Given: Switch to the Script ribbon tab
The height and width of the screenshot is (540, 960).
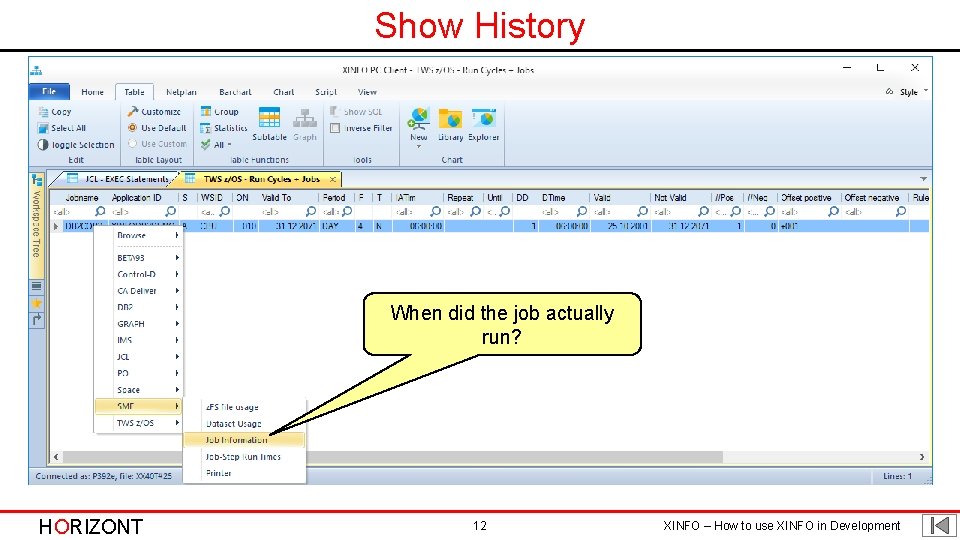Looking at the screenshot, I should (326, 92).
